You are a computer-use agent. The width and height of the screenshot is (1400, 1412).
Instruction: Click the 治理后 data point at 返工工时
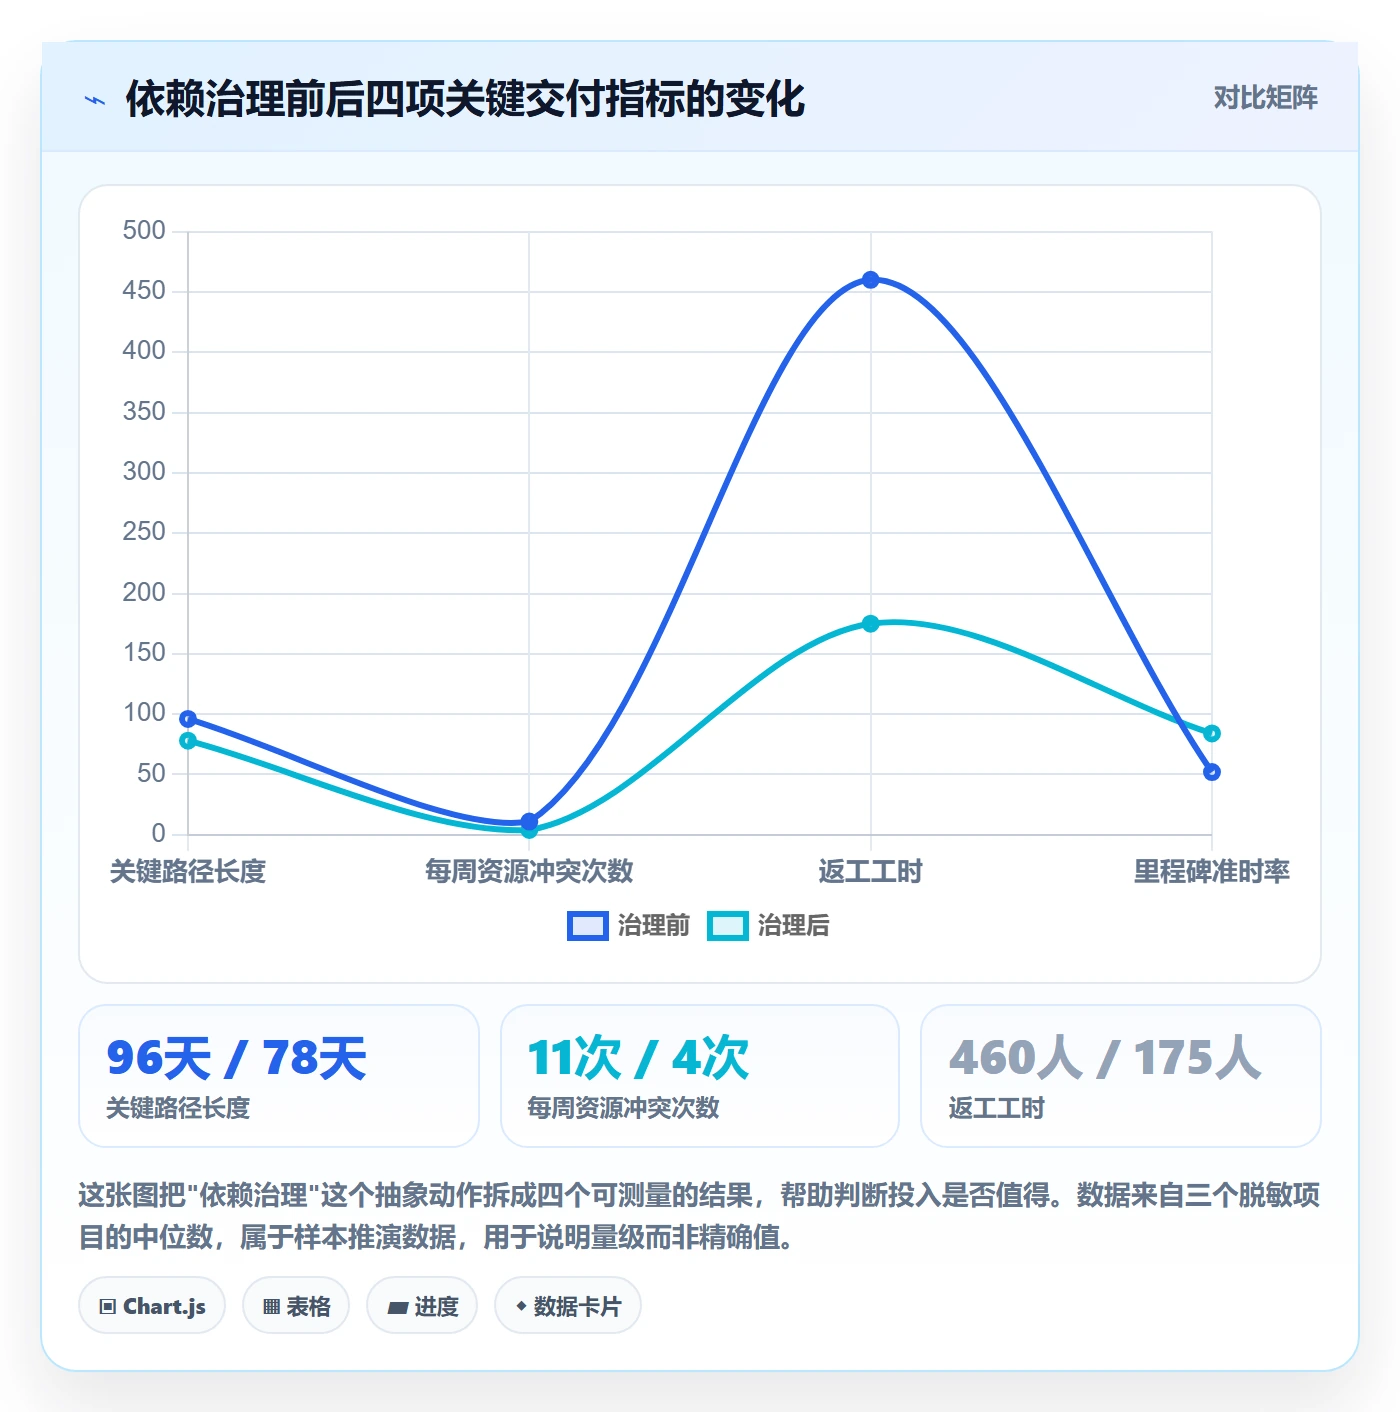(x=871, y=624)
